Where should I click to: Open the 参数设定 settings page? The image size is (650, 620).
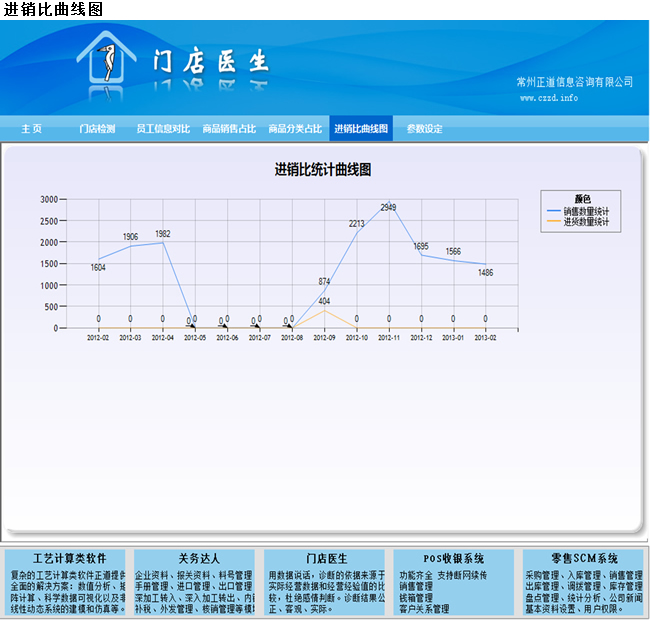pyautogui.click(x=424, y=129)
